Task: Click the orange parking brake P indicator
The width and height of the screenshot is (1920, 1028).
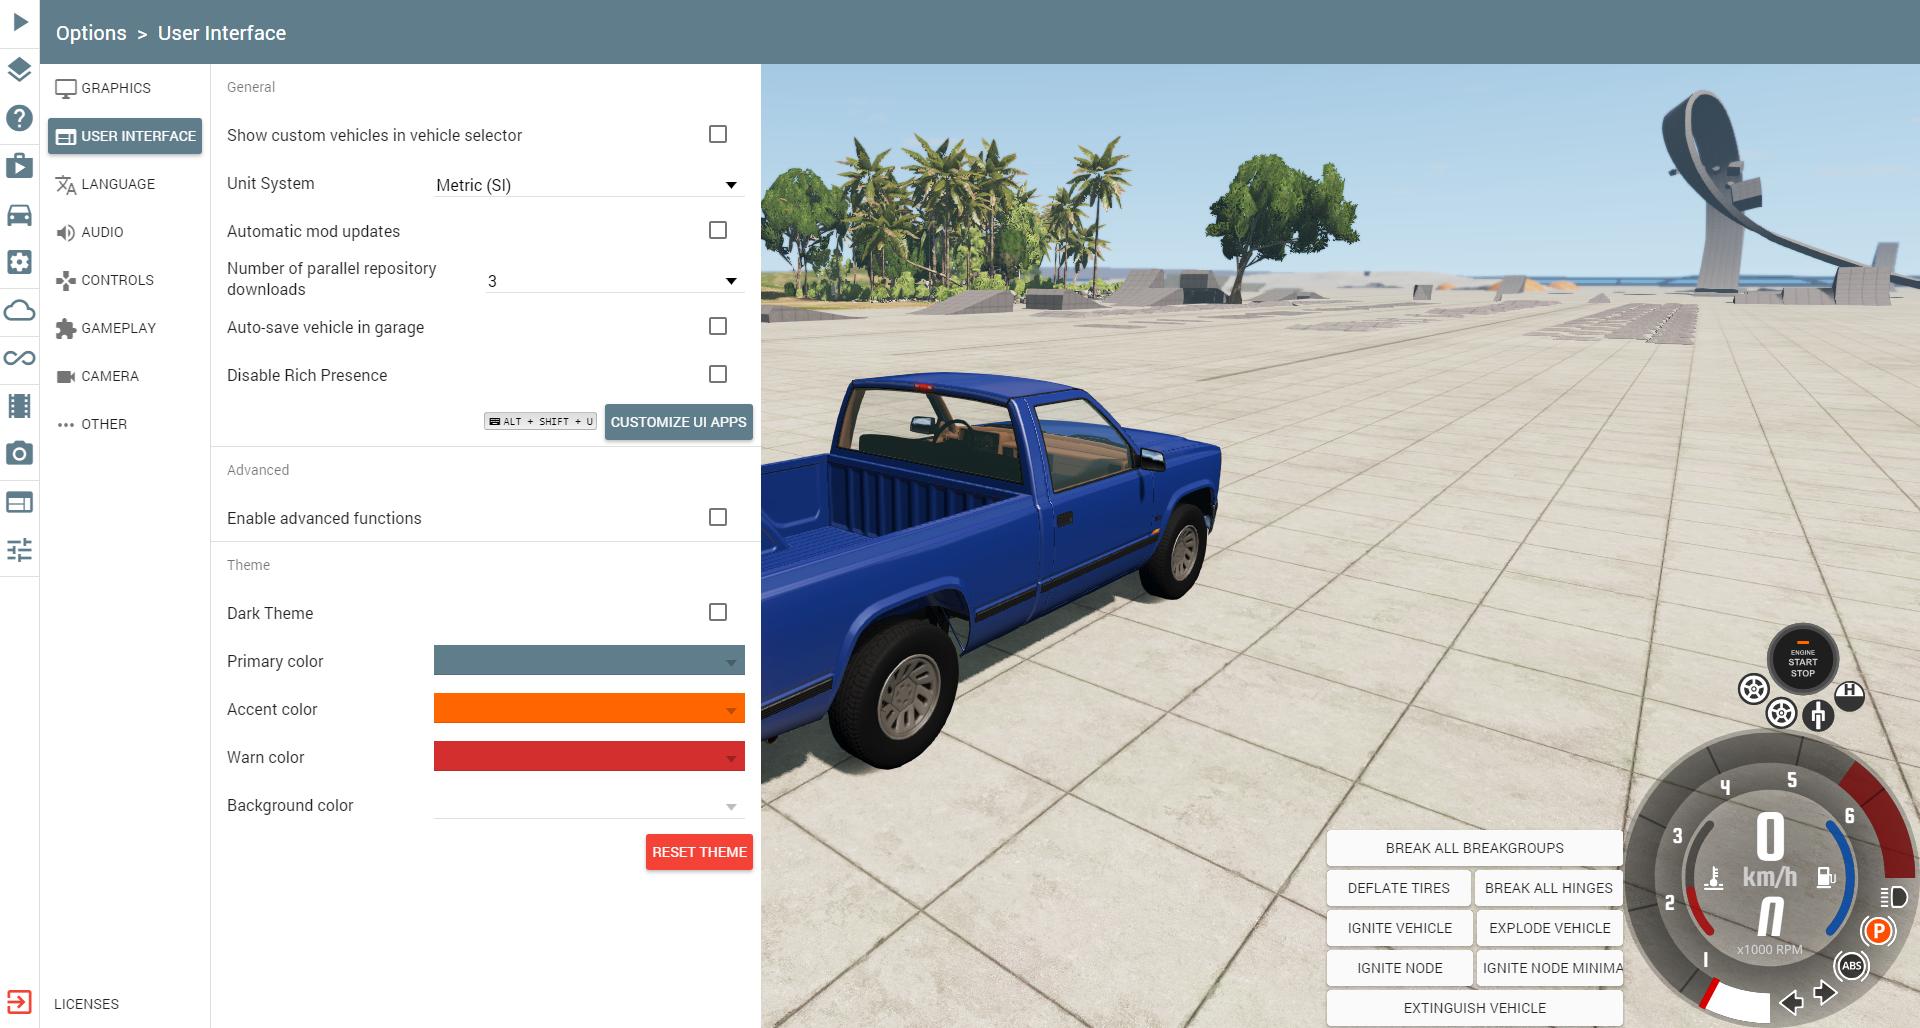Action: click(x=1878, y=932)
